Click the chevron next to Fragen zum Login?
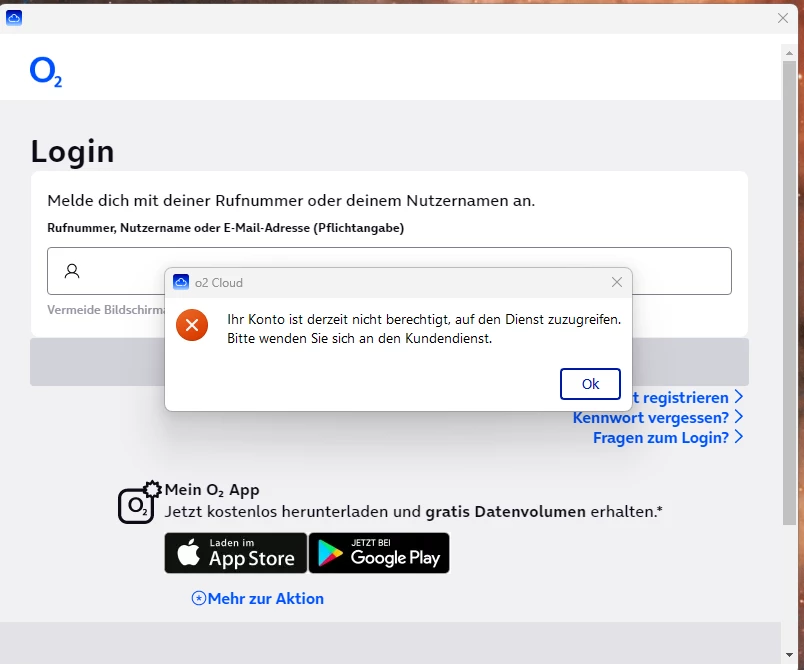Viewport: 804px width, 670px height. click(x=738, y=437)
